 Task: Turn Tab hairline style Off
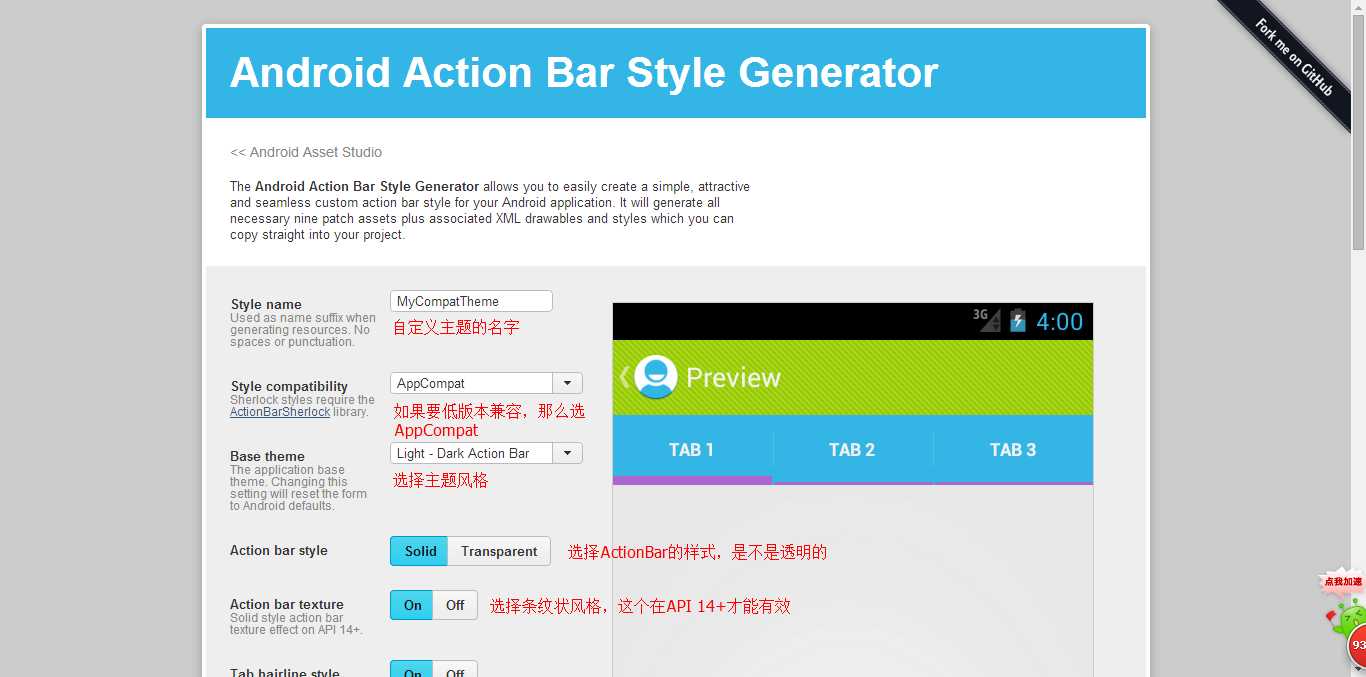tap(455, 670)
